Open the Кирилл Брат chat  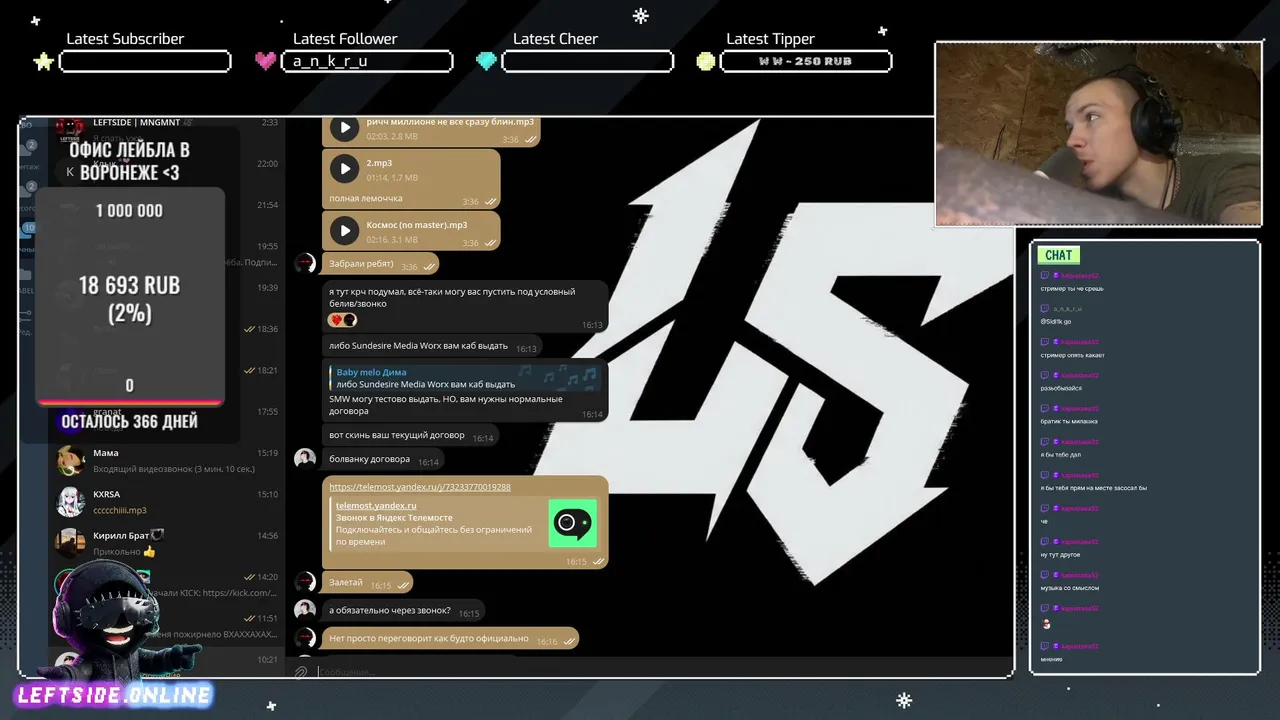[166, 543]
